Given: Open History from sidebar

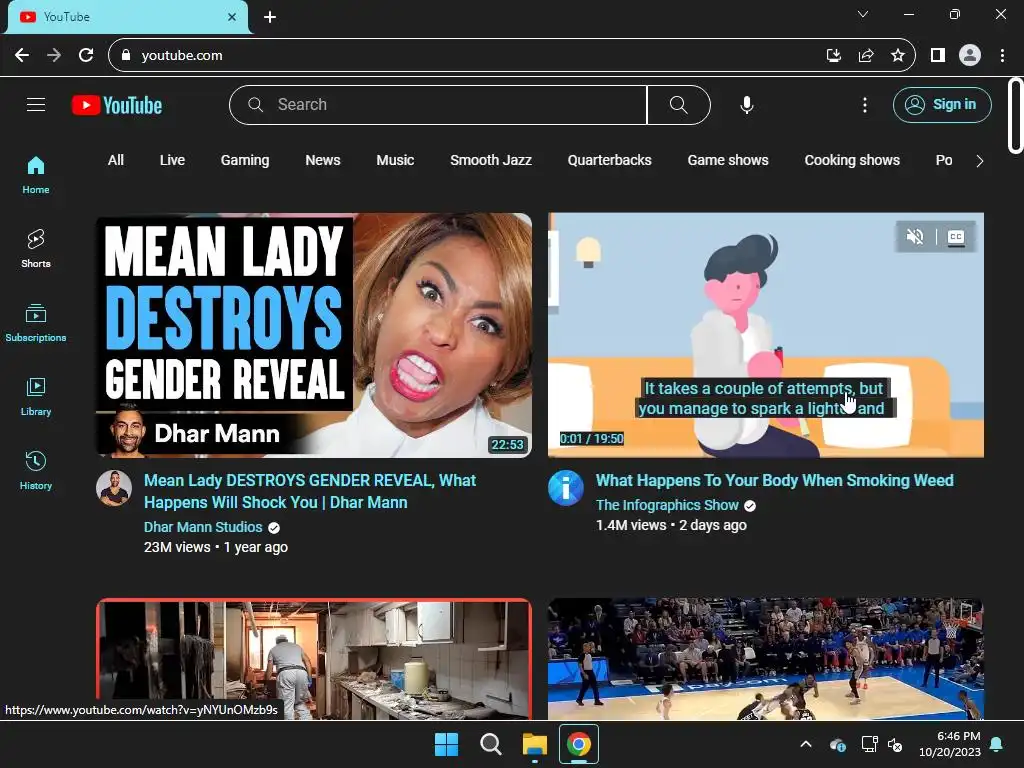Looking at the screenshot, I should coord(36,470).
